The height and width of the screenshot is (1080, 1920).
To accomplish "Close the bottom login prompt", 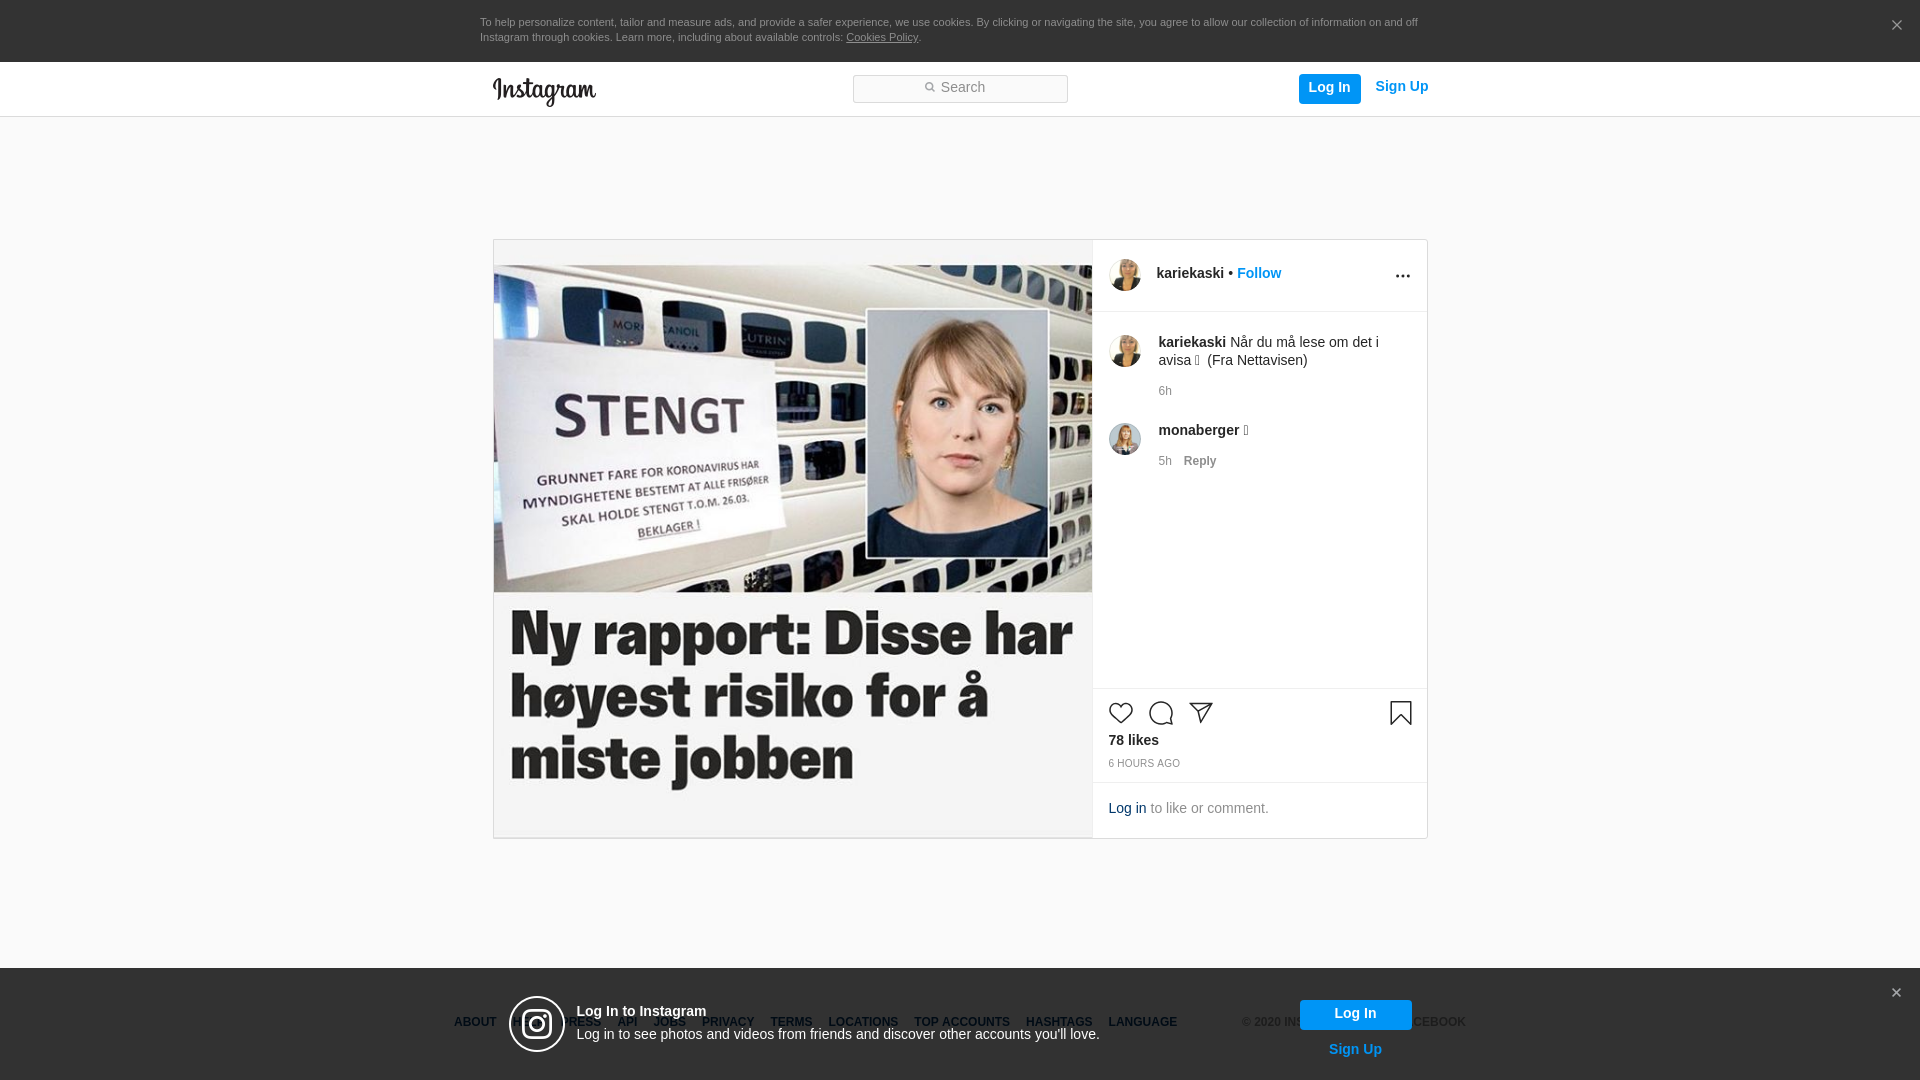I will pyautogui.click(x=1895, y=993).
